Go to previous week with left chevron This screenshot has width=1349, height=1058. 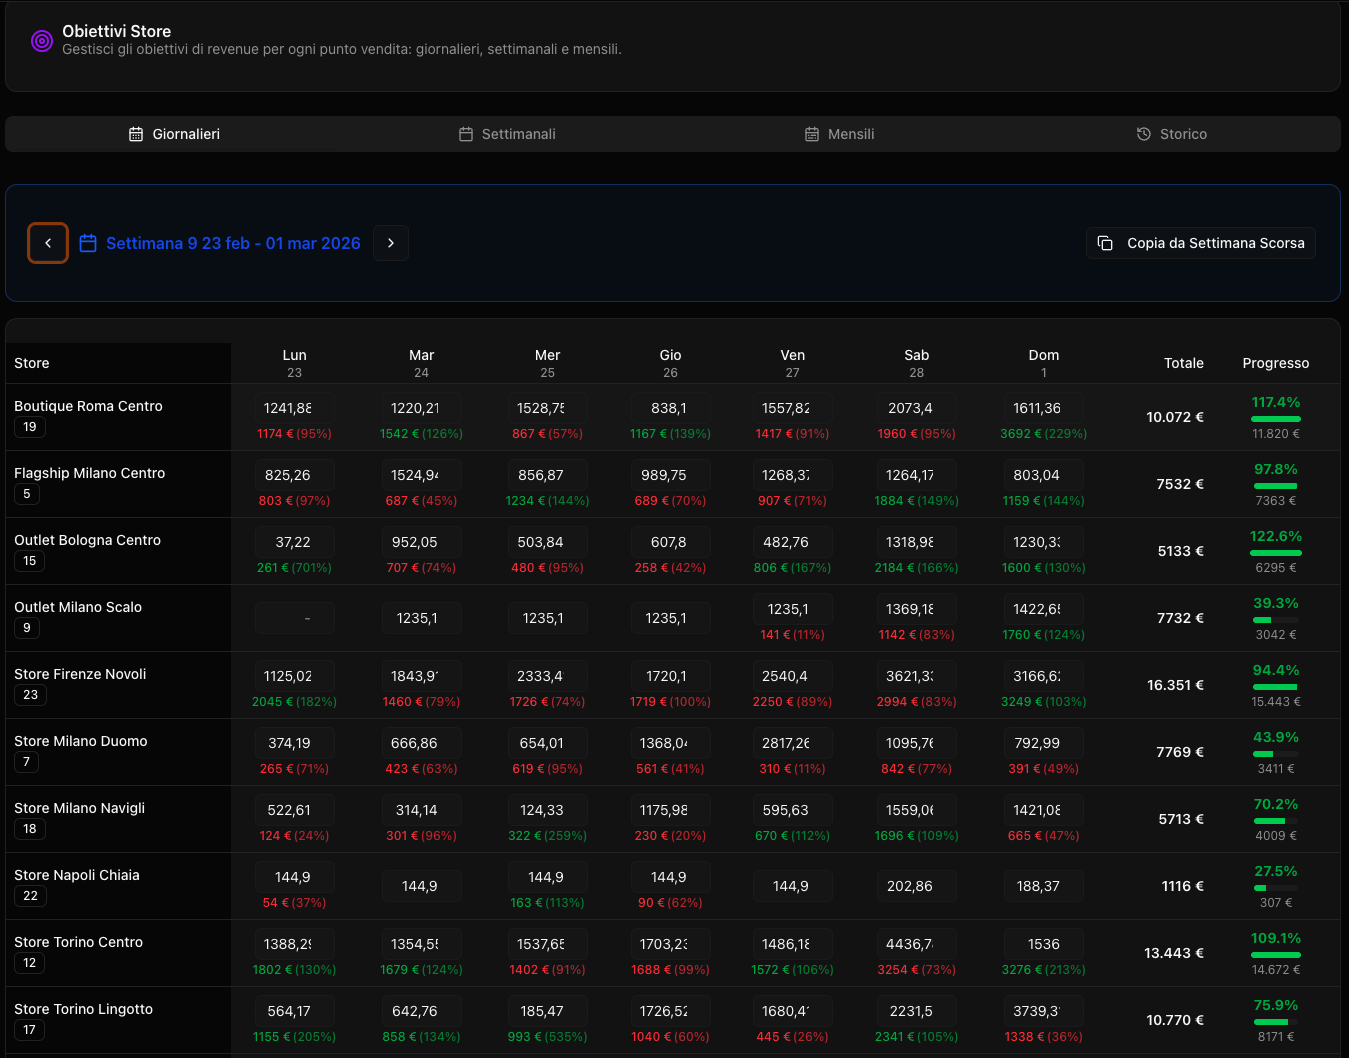click(48, 243)
